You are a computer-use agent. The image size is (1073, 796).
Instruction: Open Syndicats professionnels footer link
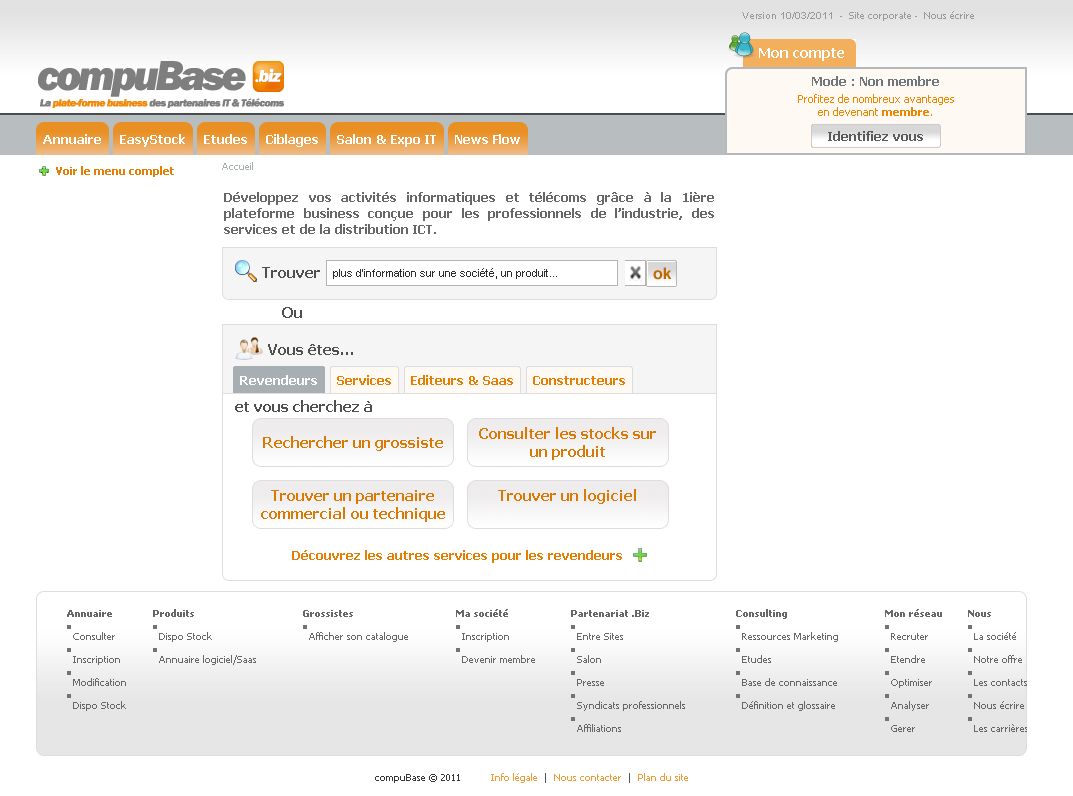coord(630,706)
